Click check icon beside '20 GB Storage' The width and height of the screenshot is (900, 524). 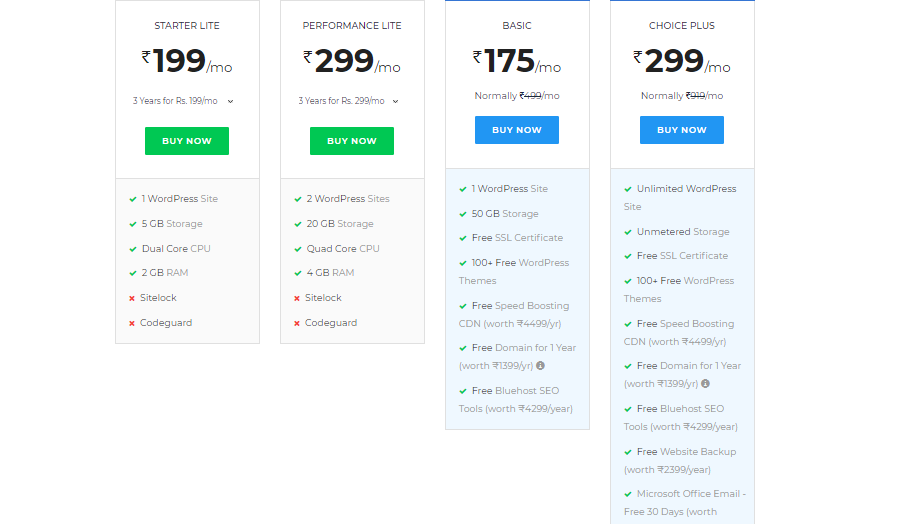click(298, 224)
